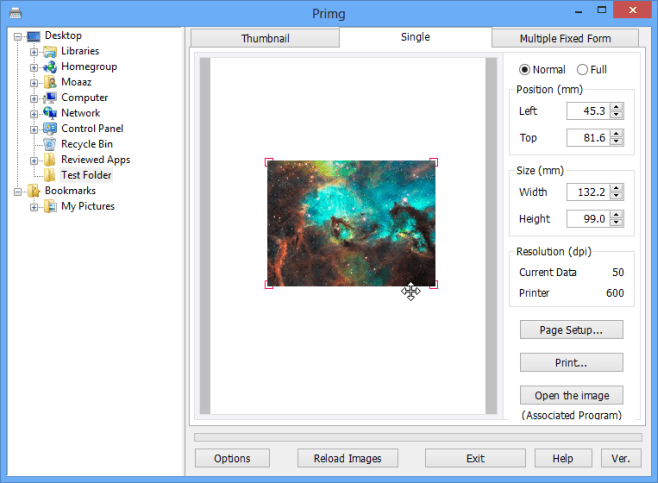Decrease the Width size value
Image resolution: width=658 pixels, height=483 pixels.
click(x=616, y=196)
